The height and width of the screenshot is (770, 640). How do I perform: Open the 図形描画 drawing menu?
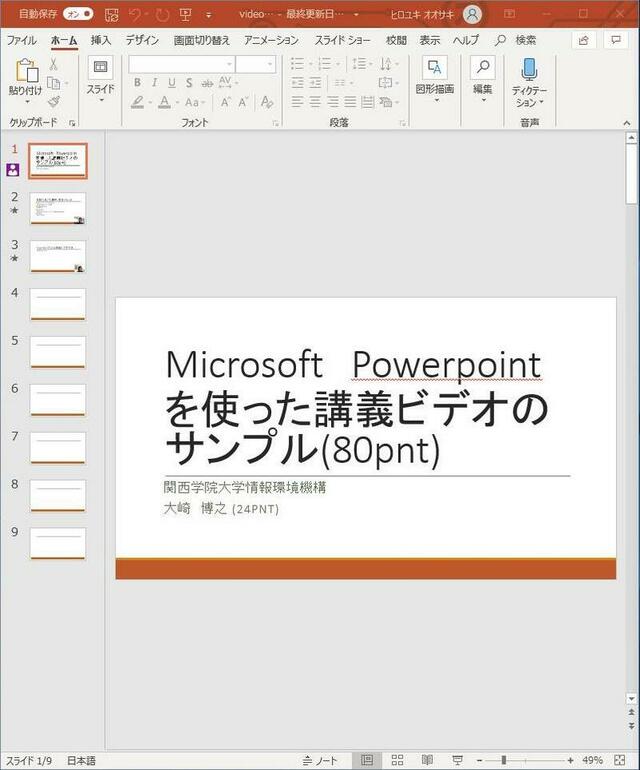coord(435,79)
